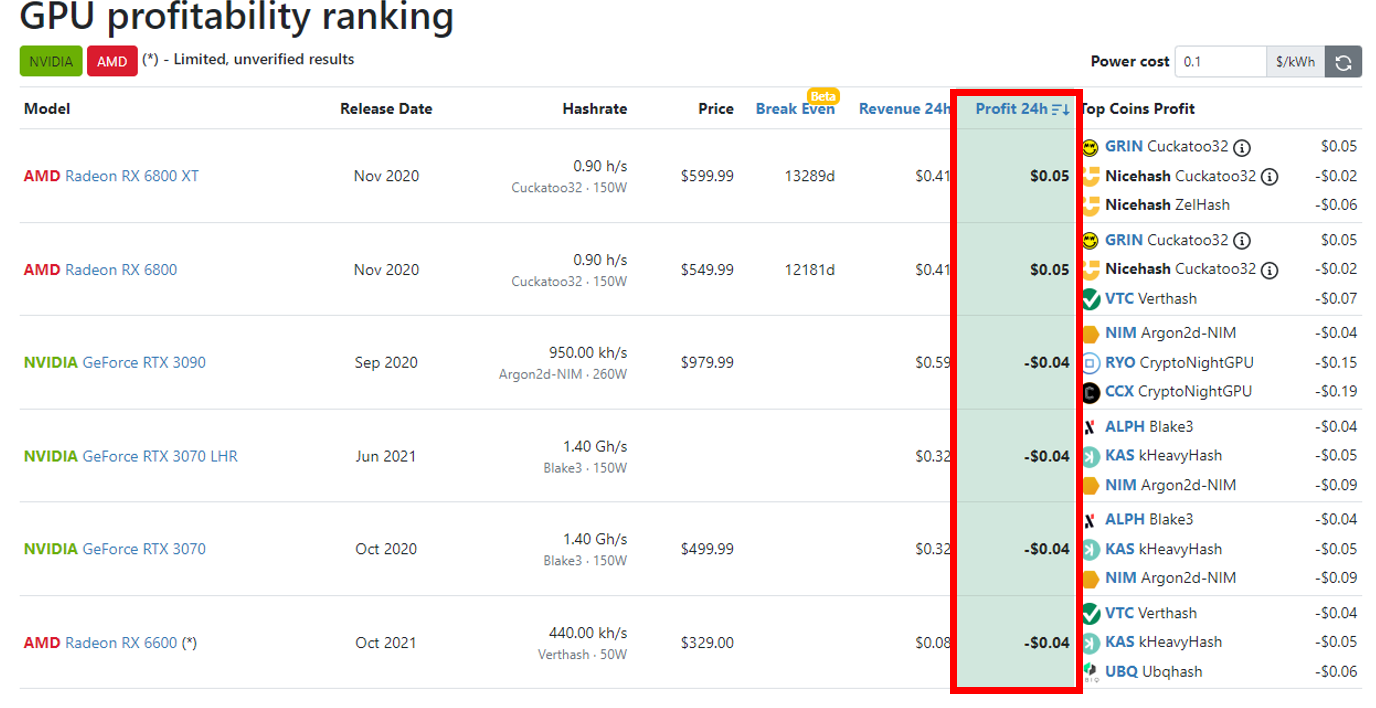Click the Oct 2021 release date
Viewport: 1376px width, 708px height.
click(386, 642)
